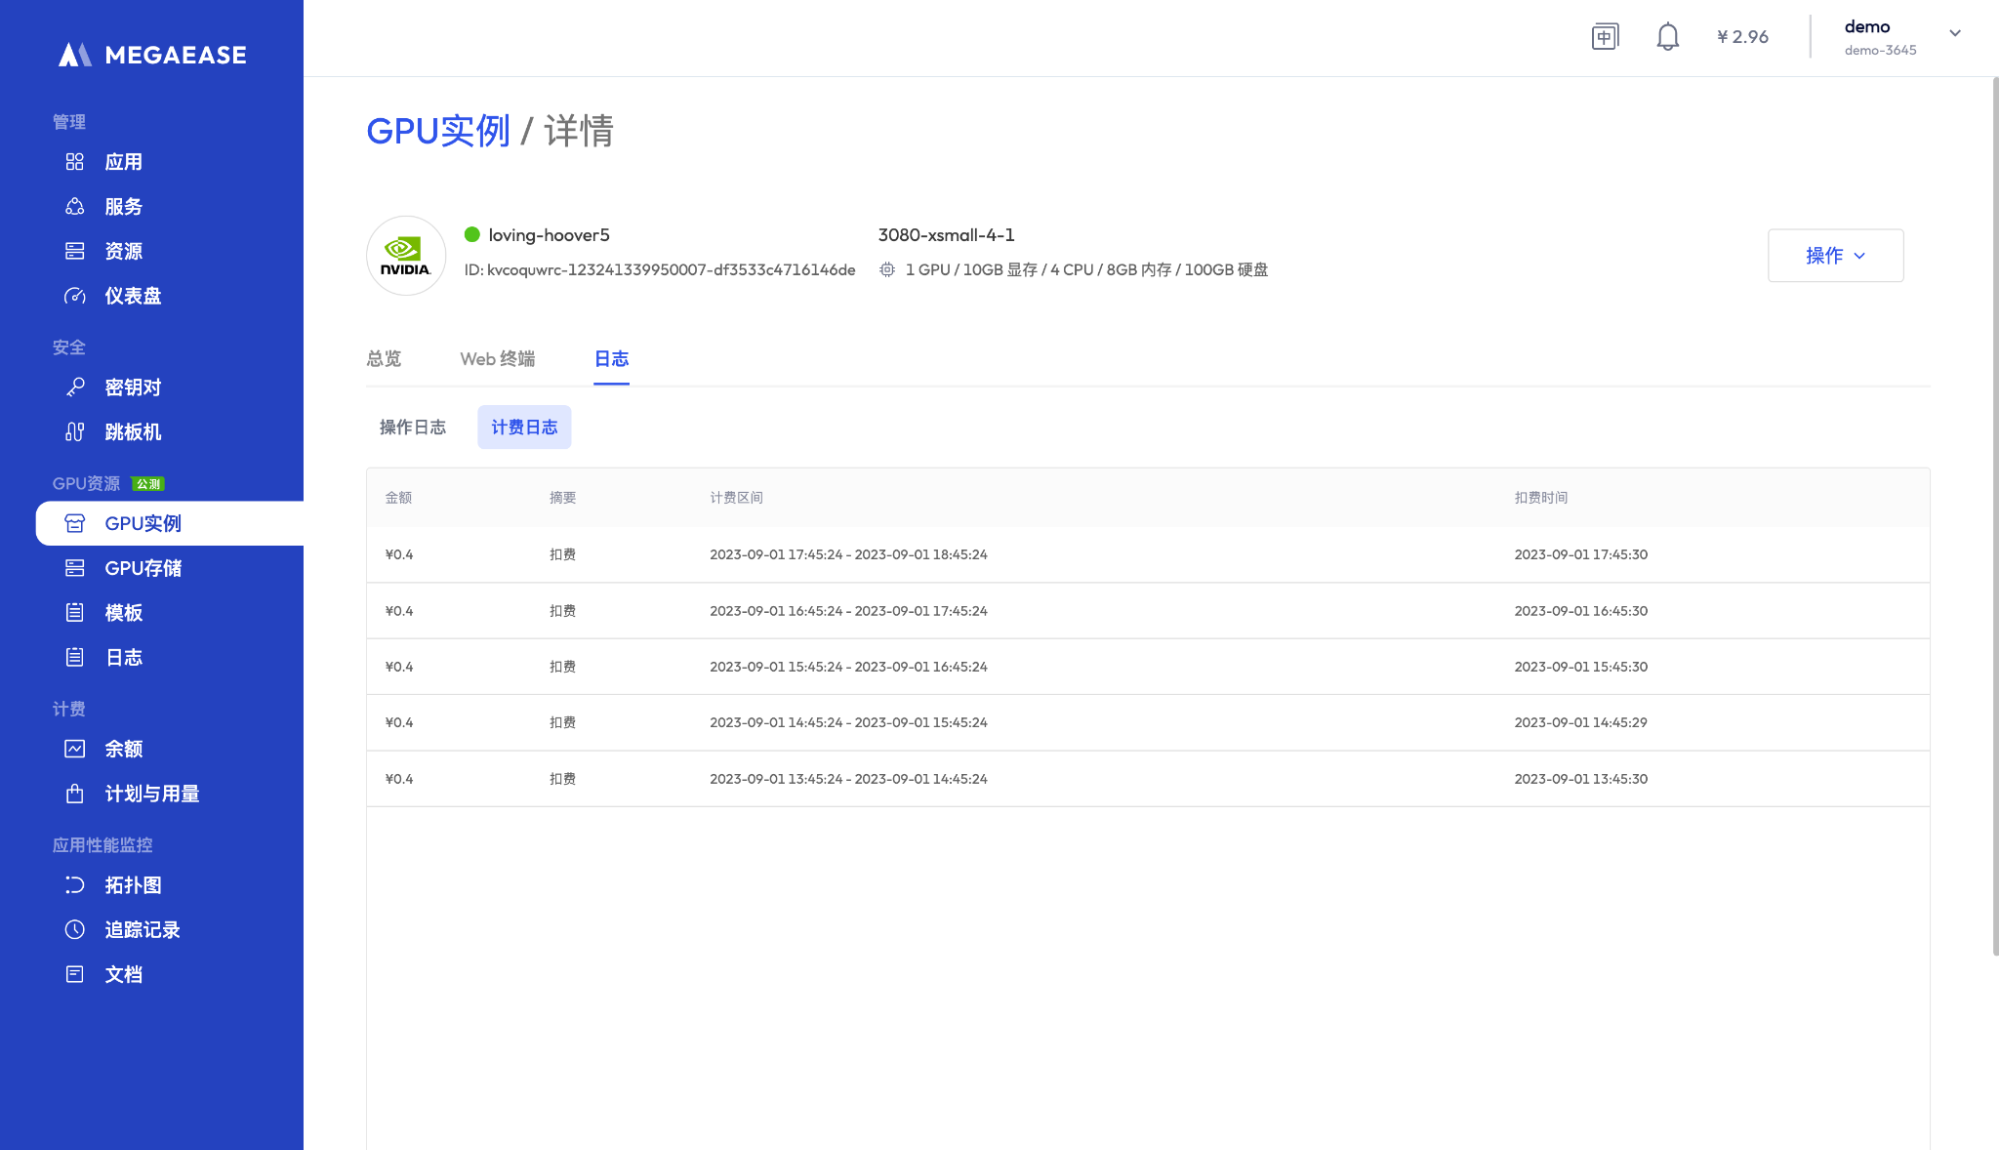
Task: Click the 摘要 column header
Action: click(563, 497)
